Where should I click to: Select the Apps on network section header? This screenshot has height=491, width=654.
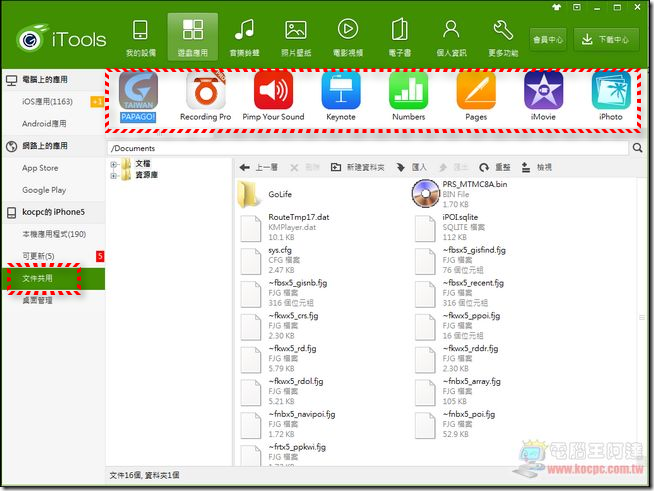53,146
